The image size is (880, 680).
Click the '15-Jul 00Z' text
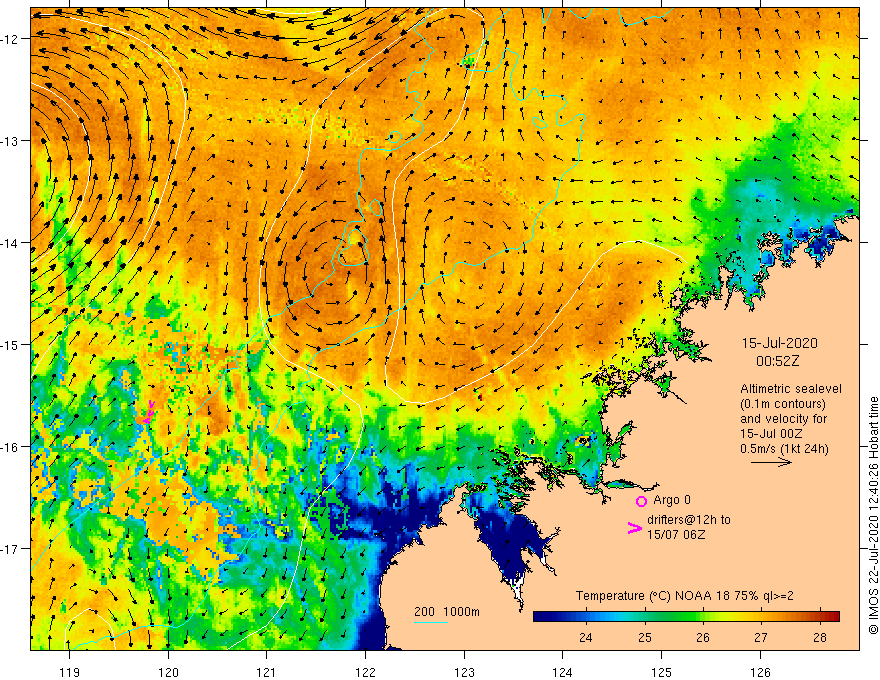[771, 434]
